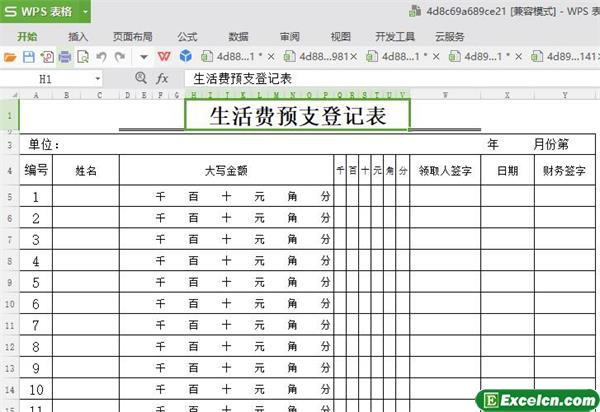Screen dimensions: 600x412
Task: Click the 财务签字 cell in entry 2 row
Action: point(564,218)
